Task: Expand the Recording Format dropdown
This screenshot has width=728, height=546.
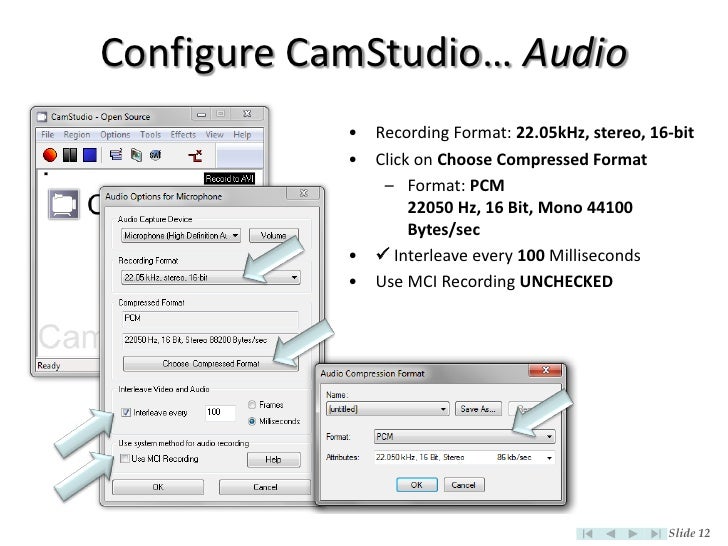Action: tap(210, 278)
